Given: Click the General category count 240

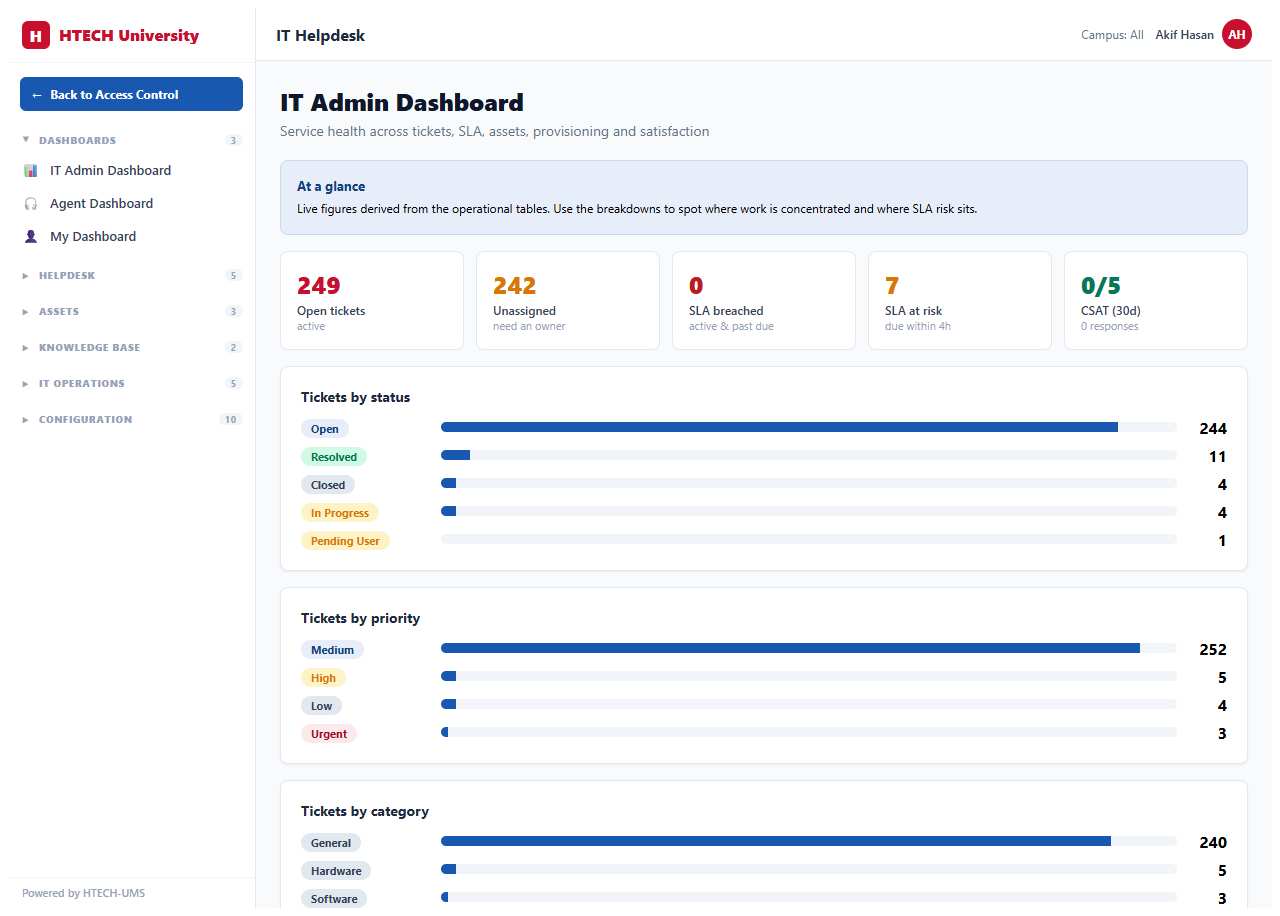Looking at the screenshot, I should [x=1213, y=843].
